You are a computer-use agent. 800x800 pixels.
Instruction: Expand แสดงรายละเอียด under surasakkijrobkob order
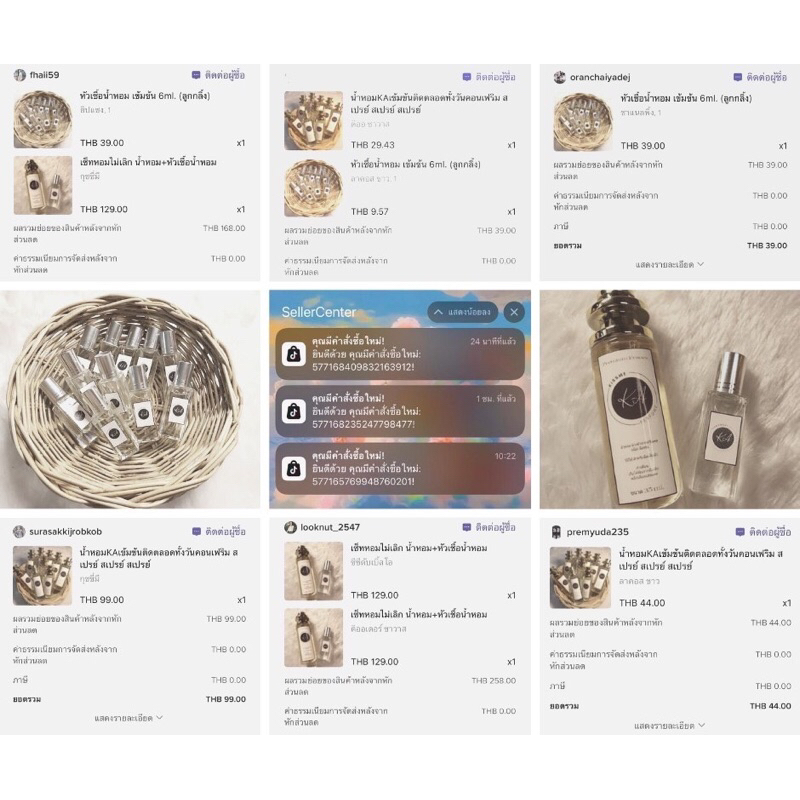129,718
